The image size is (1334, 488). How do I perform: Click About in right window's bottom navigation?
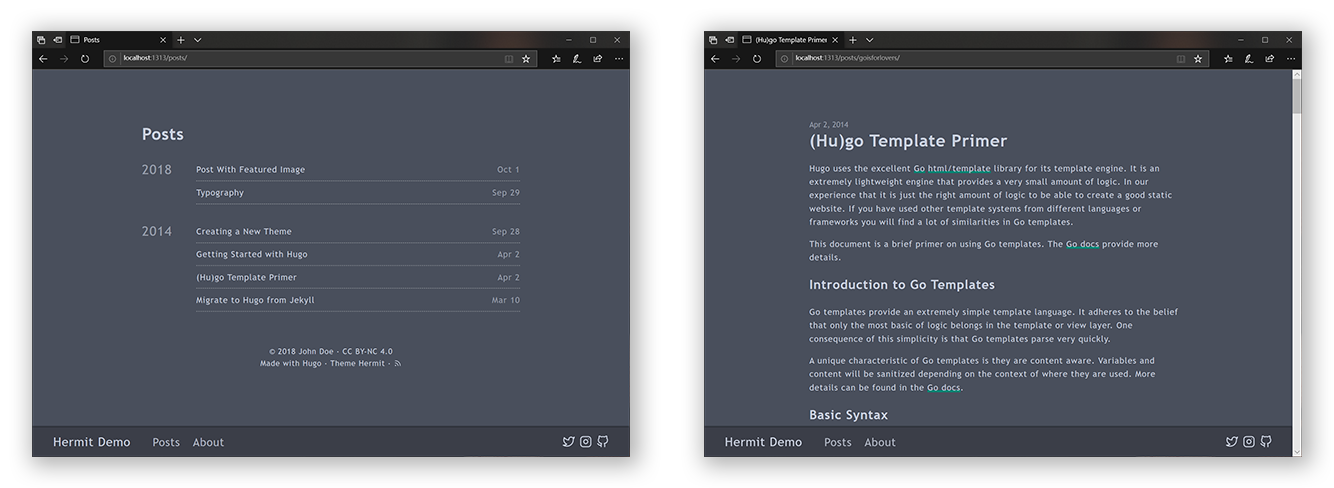point(880,442)
